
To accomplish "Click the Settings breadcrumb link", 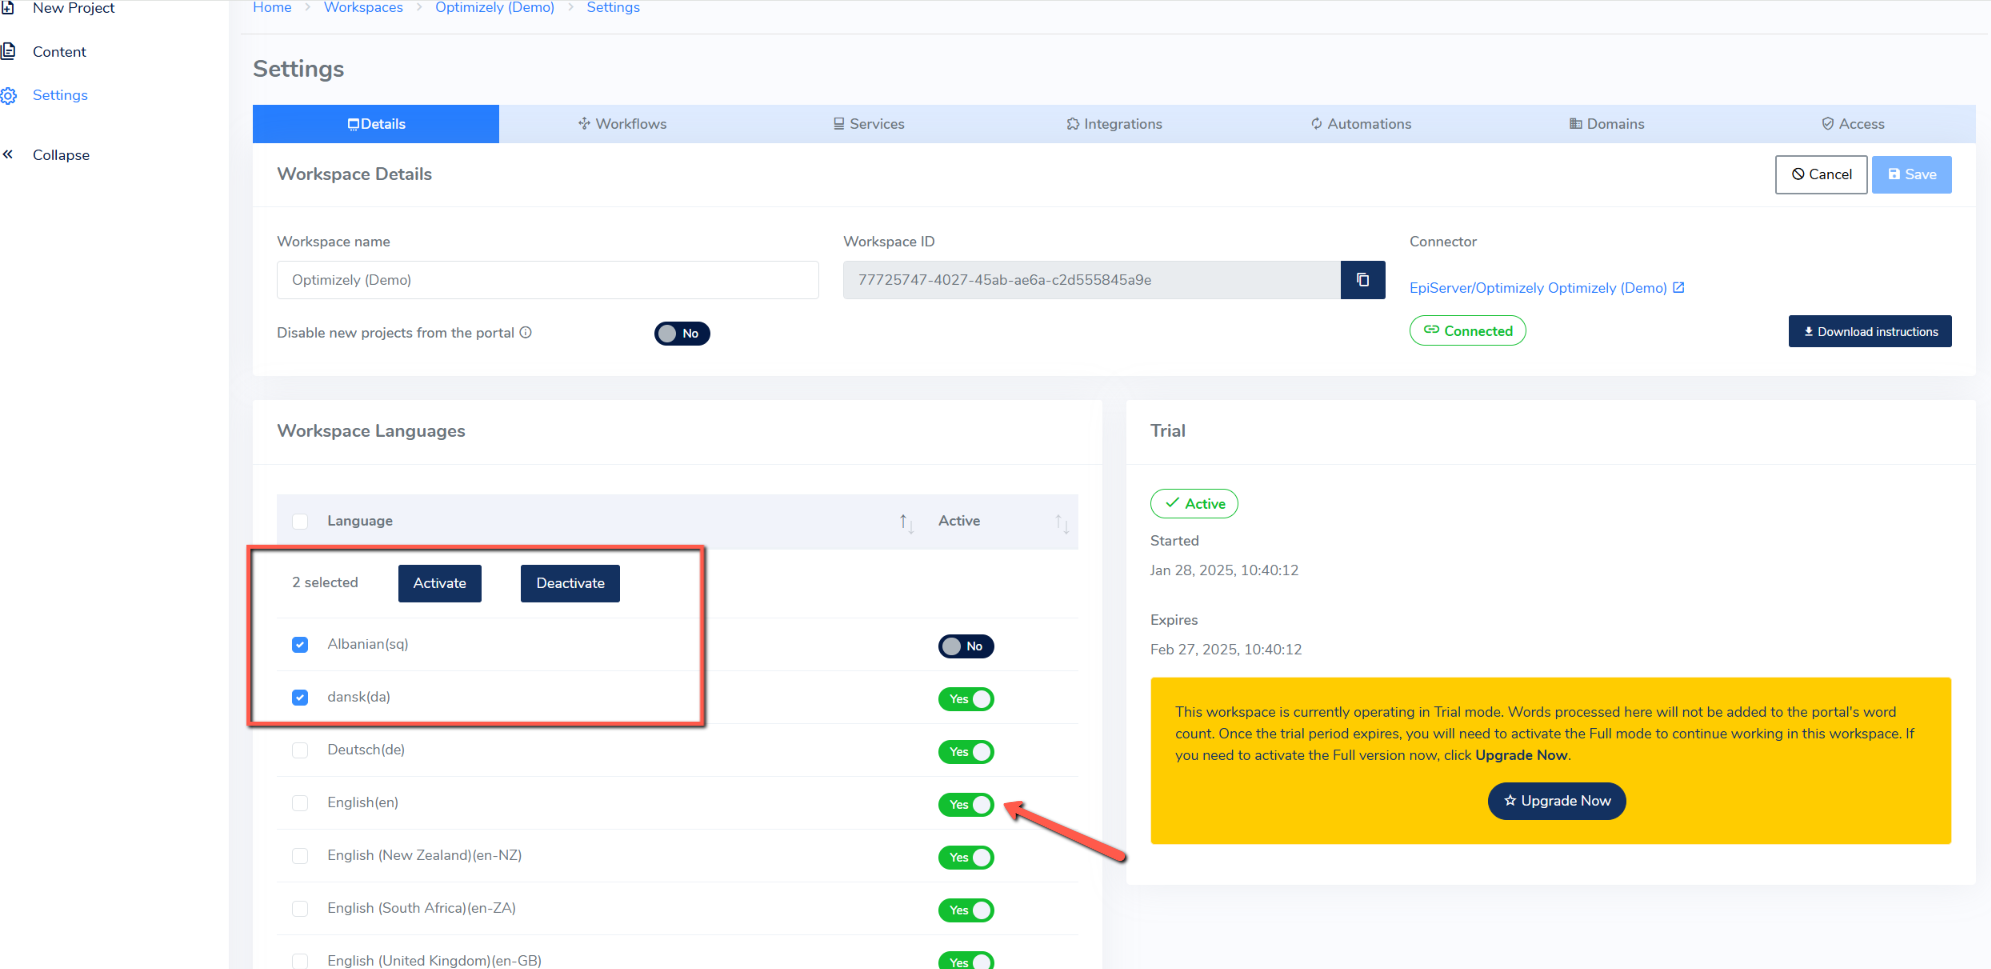I will pyautogui.click(x=613, y=8).
